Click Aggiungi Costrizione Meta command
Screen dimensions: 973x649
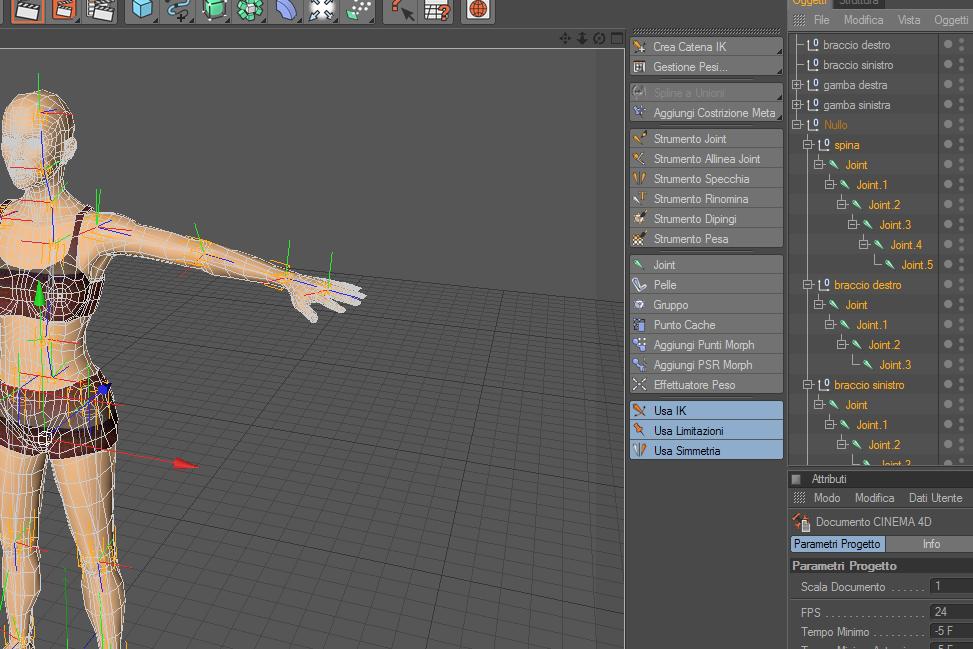coord(706,113)
